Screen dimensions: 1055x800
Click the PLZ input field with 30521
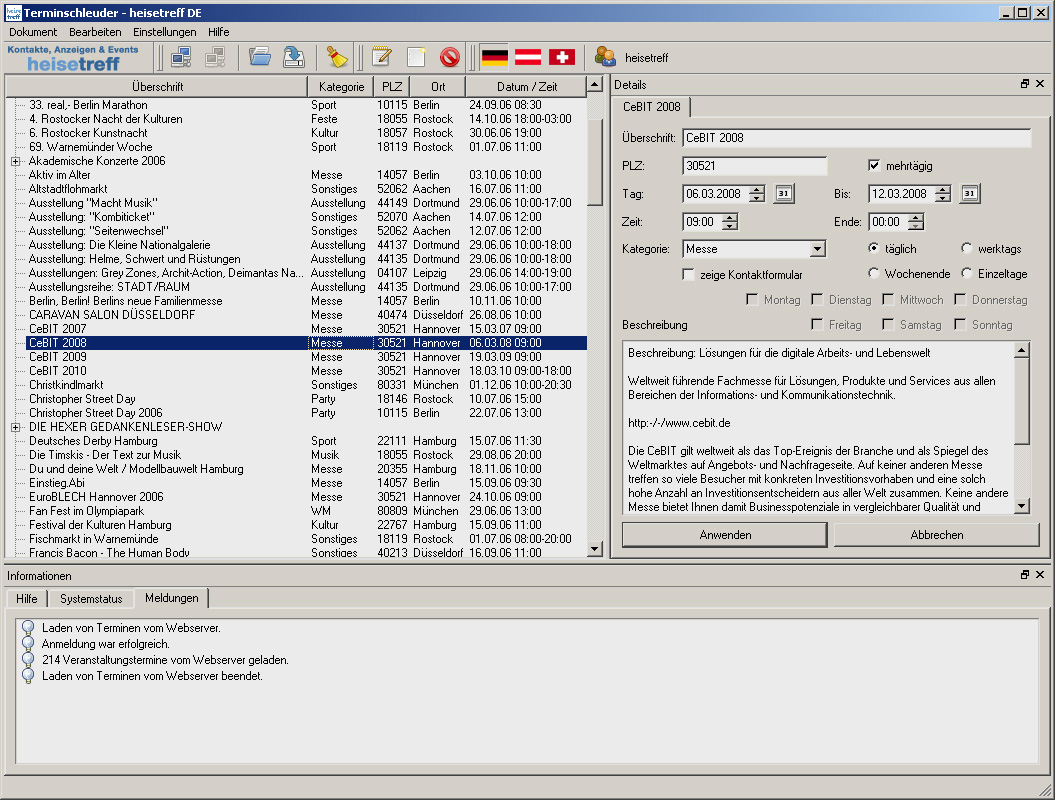click(754, 166)
